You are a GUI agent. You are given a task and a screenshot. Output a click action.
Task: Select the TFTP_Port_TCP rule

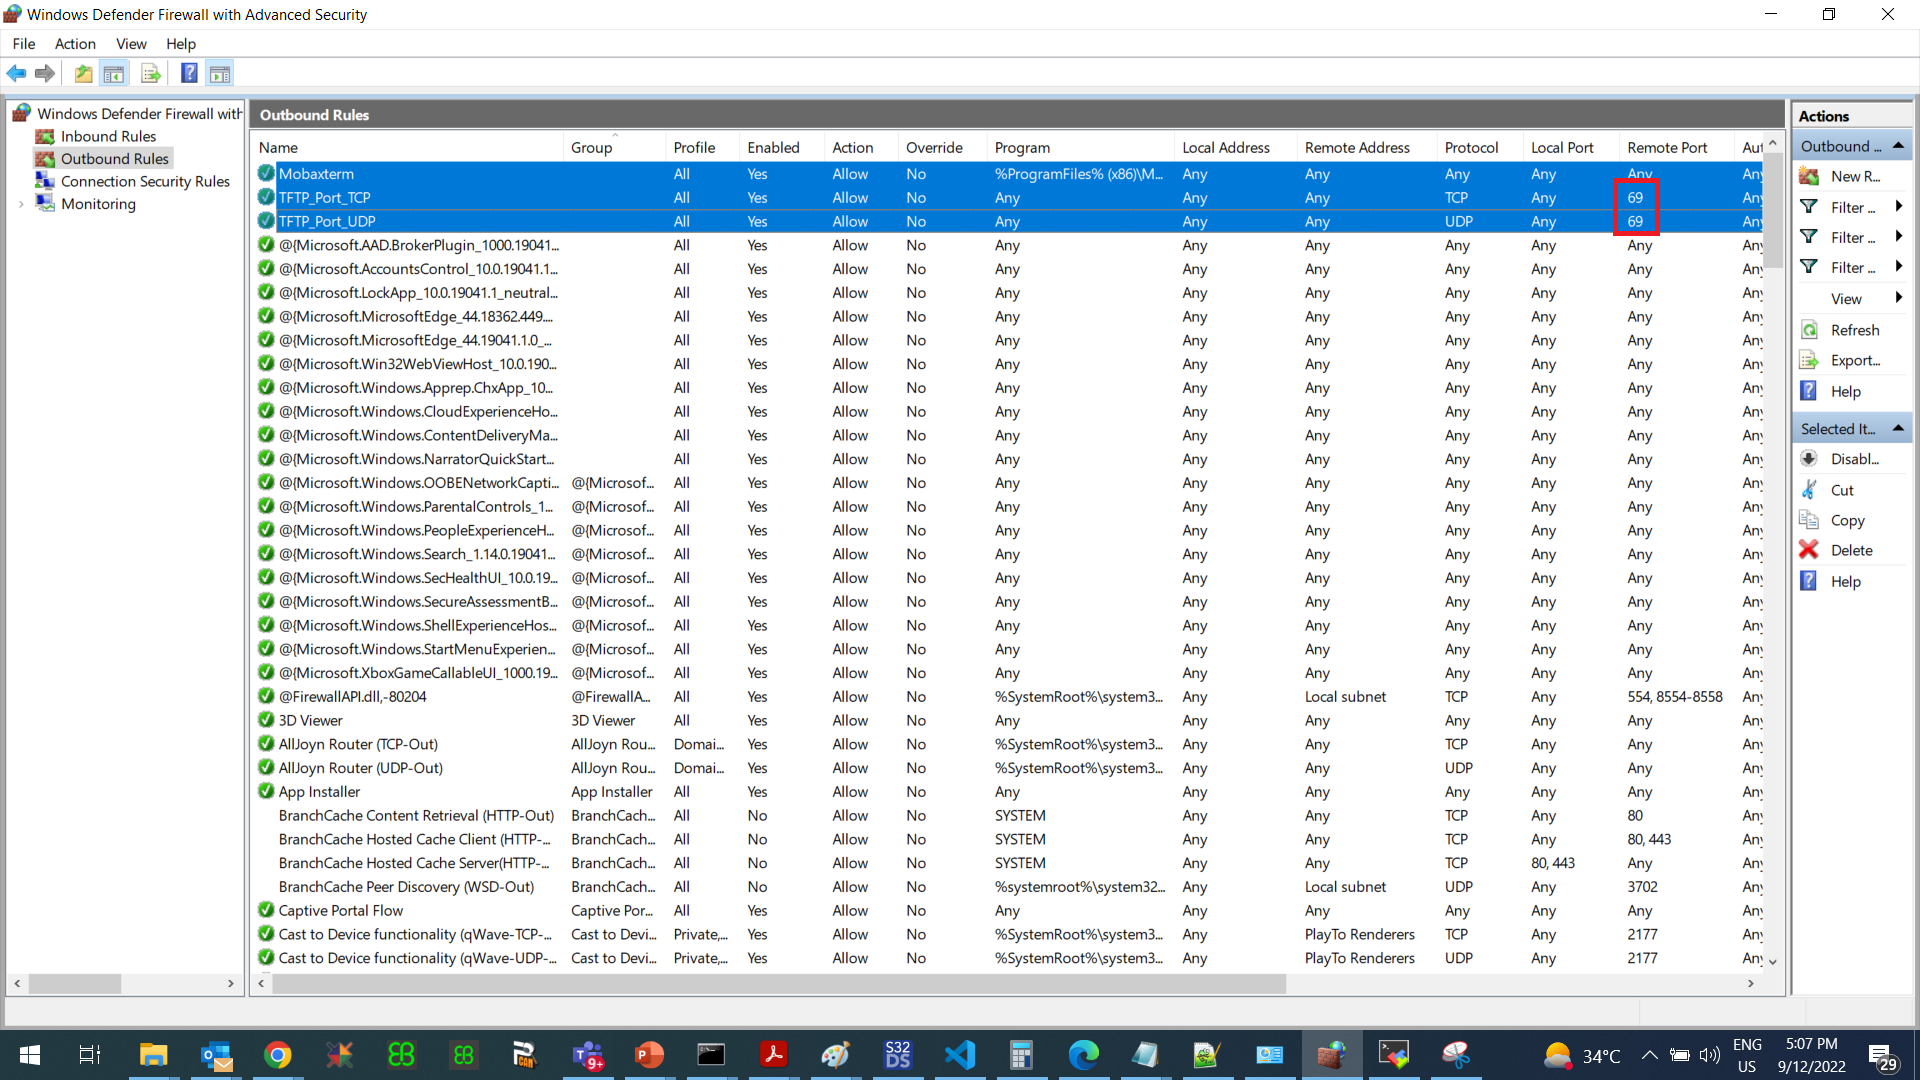click(x=1008, y=198)
